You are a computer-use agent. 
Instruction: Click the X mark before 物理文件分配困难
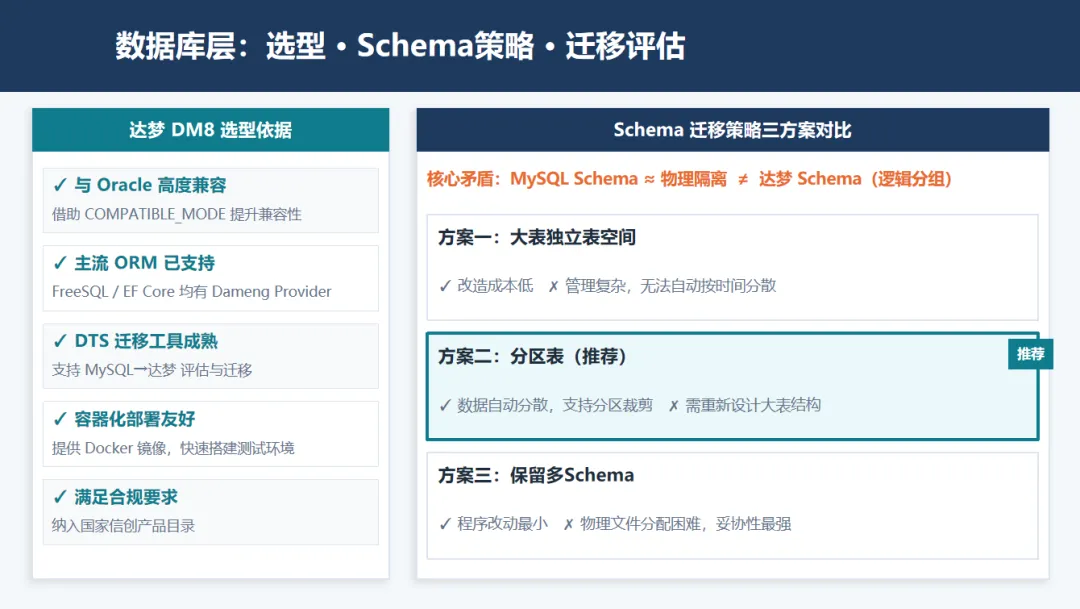(x=568, y=524)
